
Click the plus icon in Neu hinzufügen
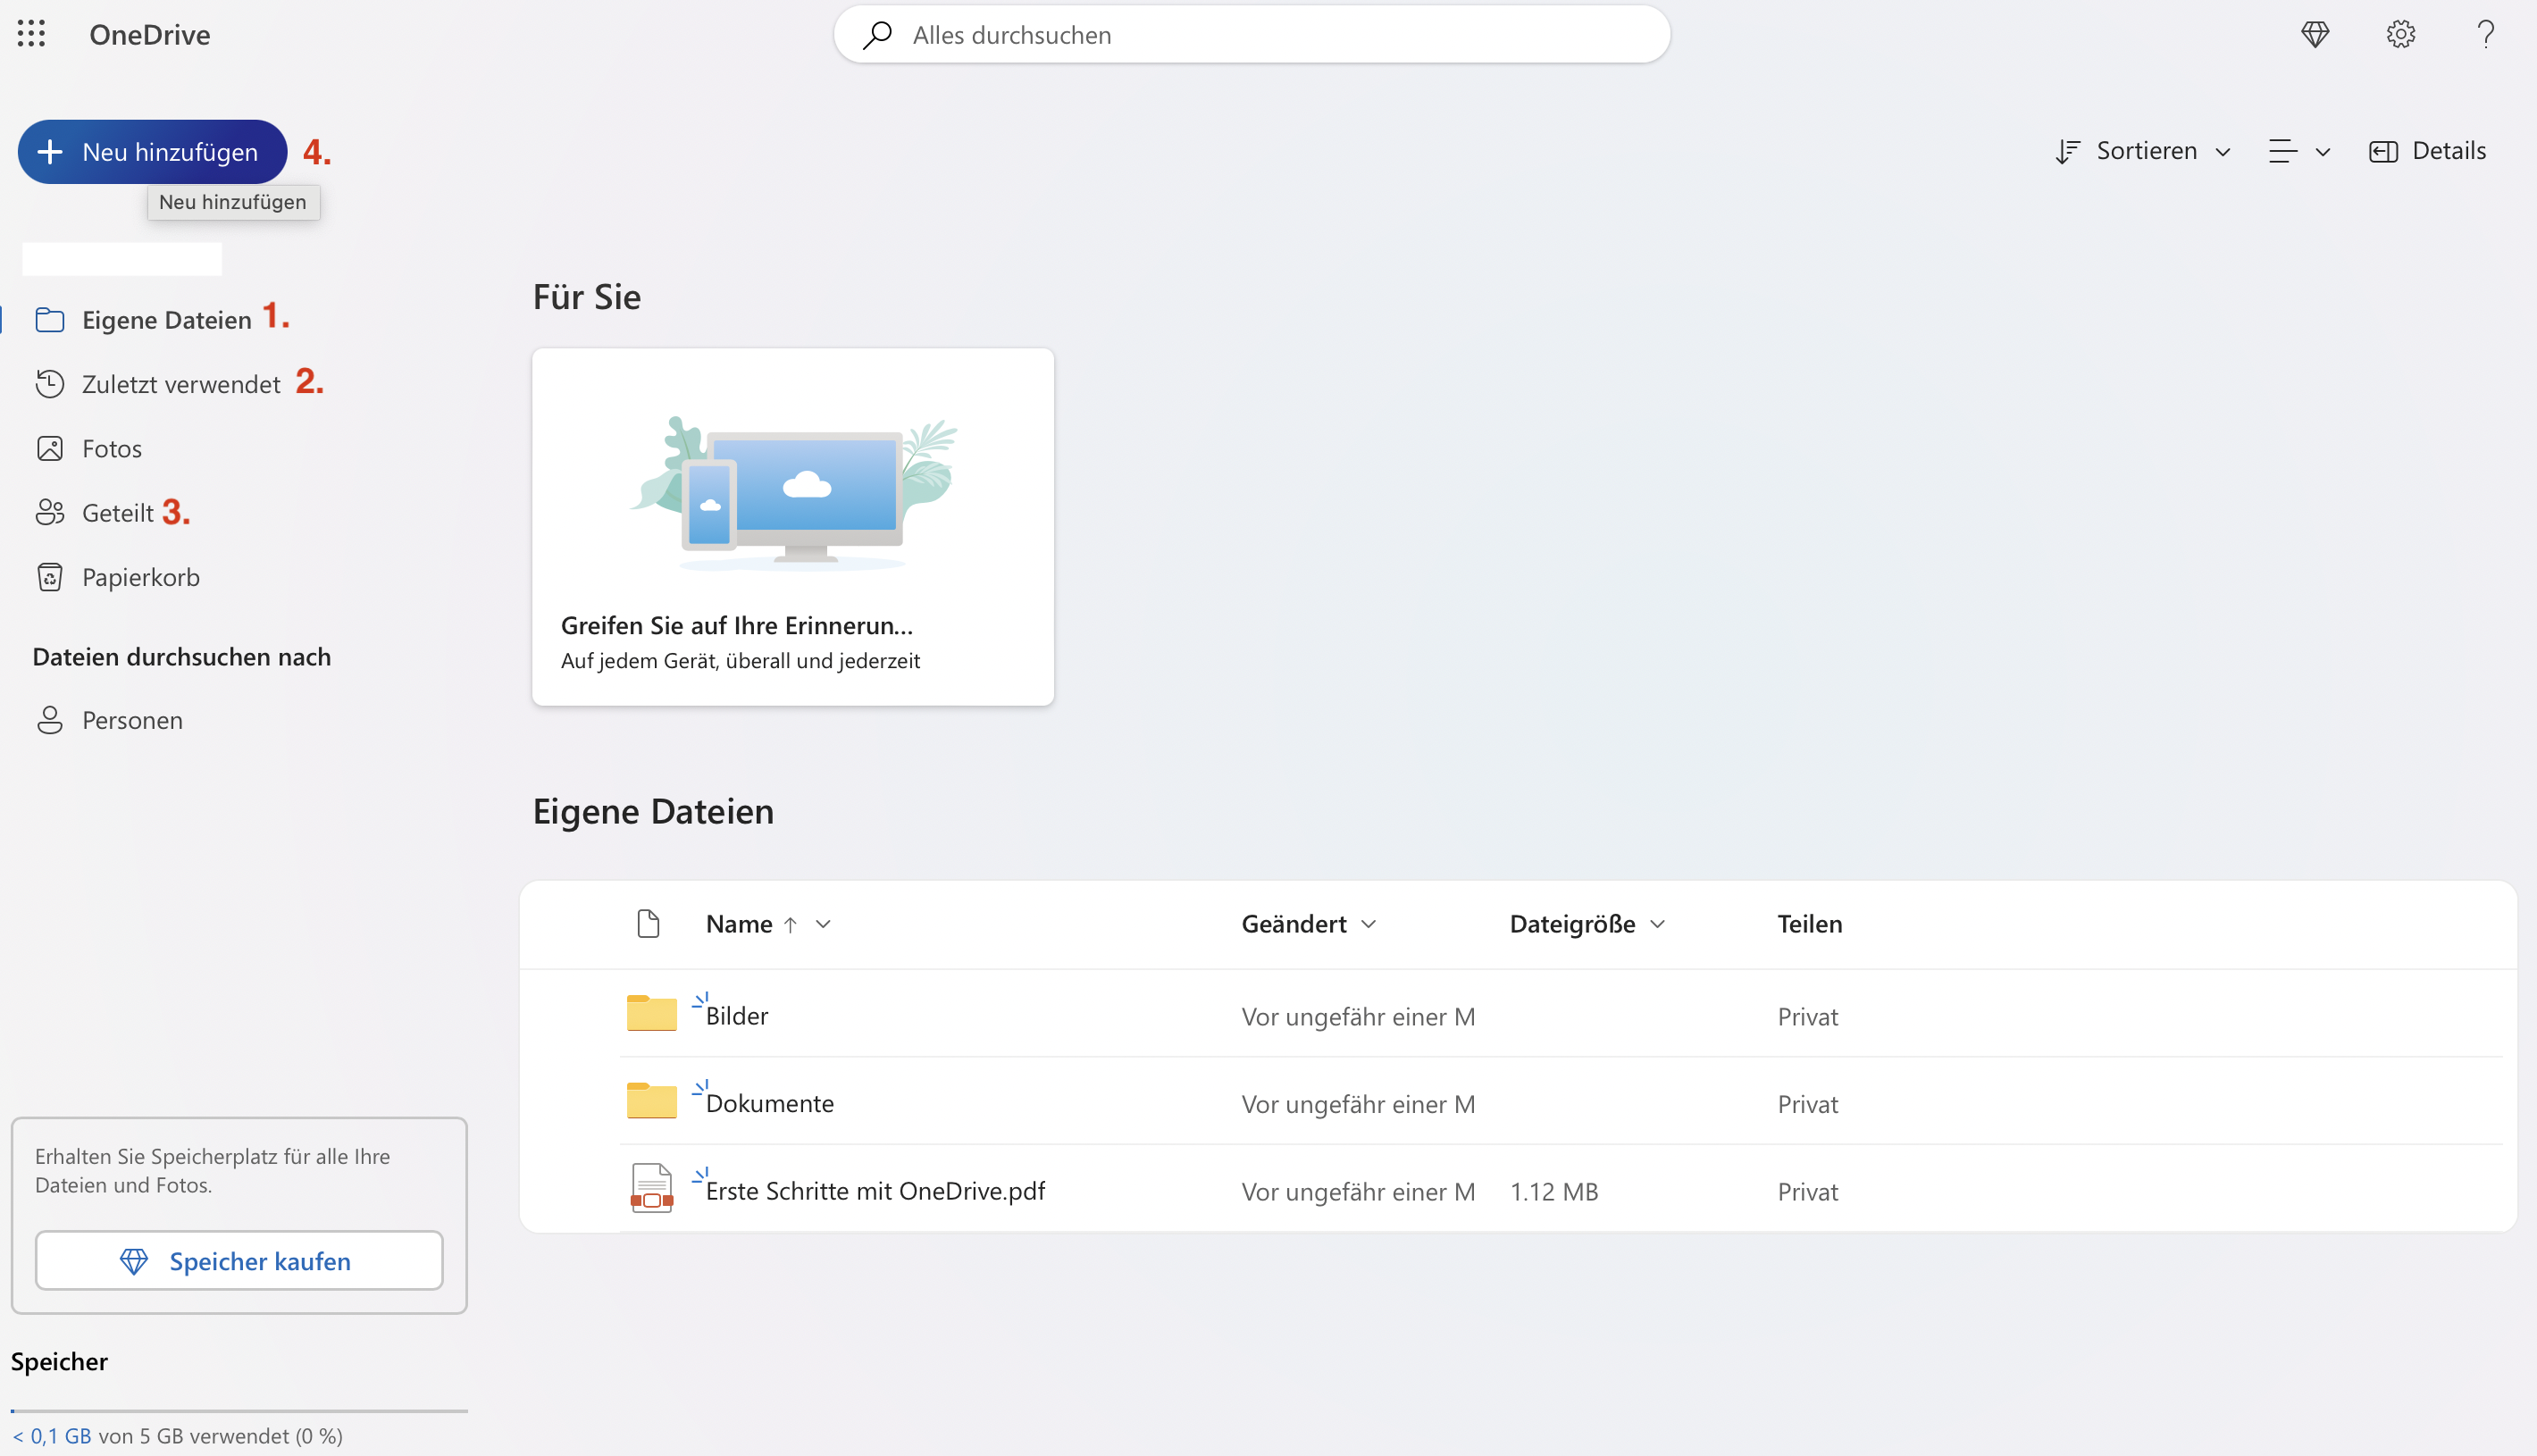click(x=50, y=152)
